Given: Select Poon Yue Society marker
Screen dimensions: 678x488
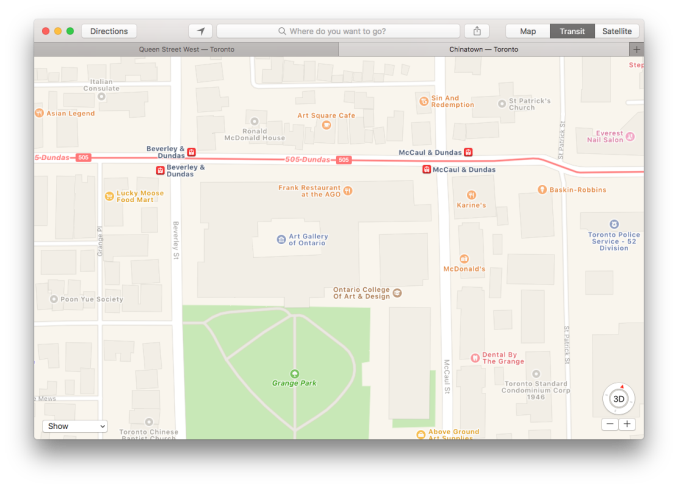Looking at the screenshot, I should (x=54, y=299).
